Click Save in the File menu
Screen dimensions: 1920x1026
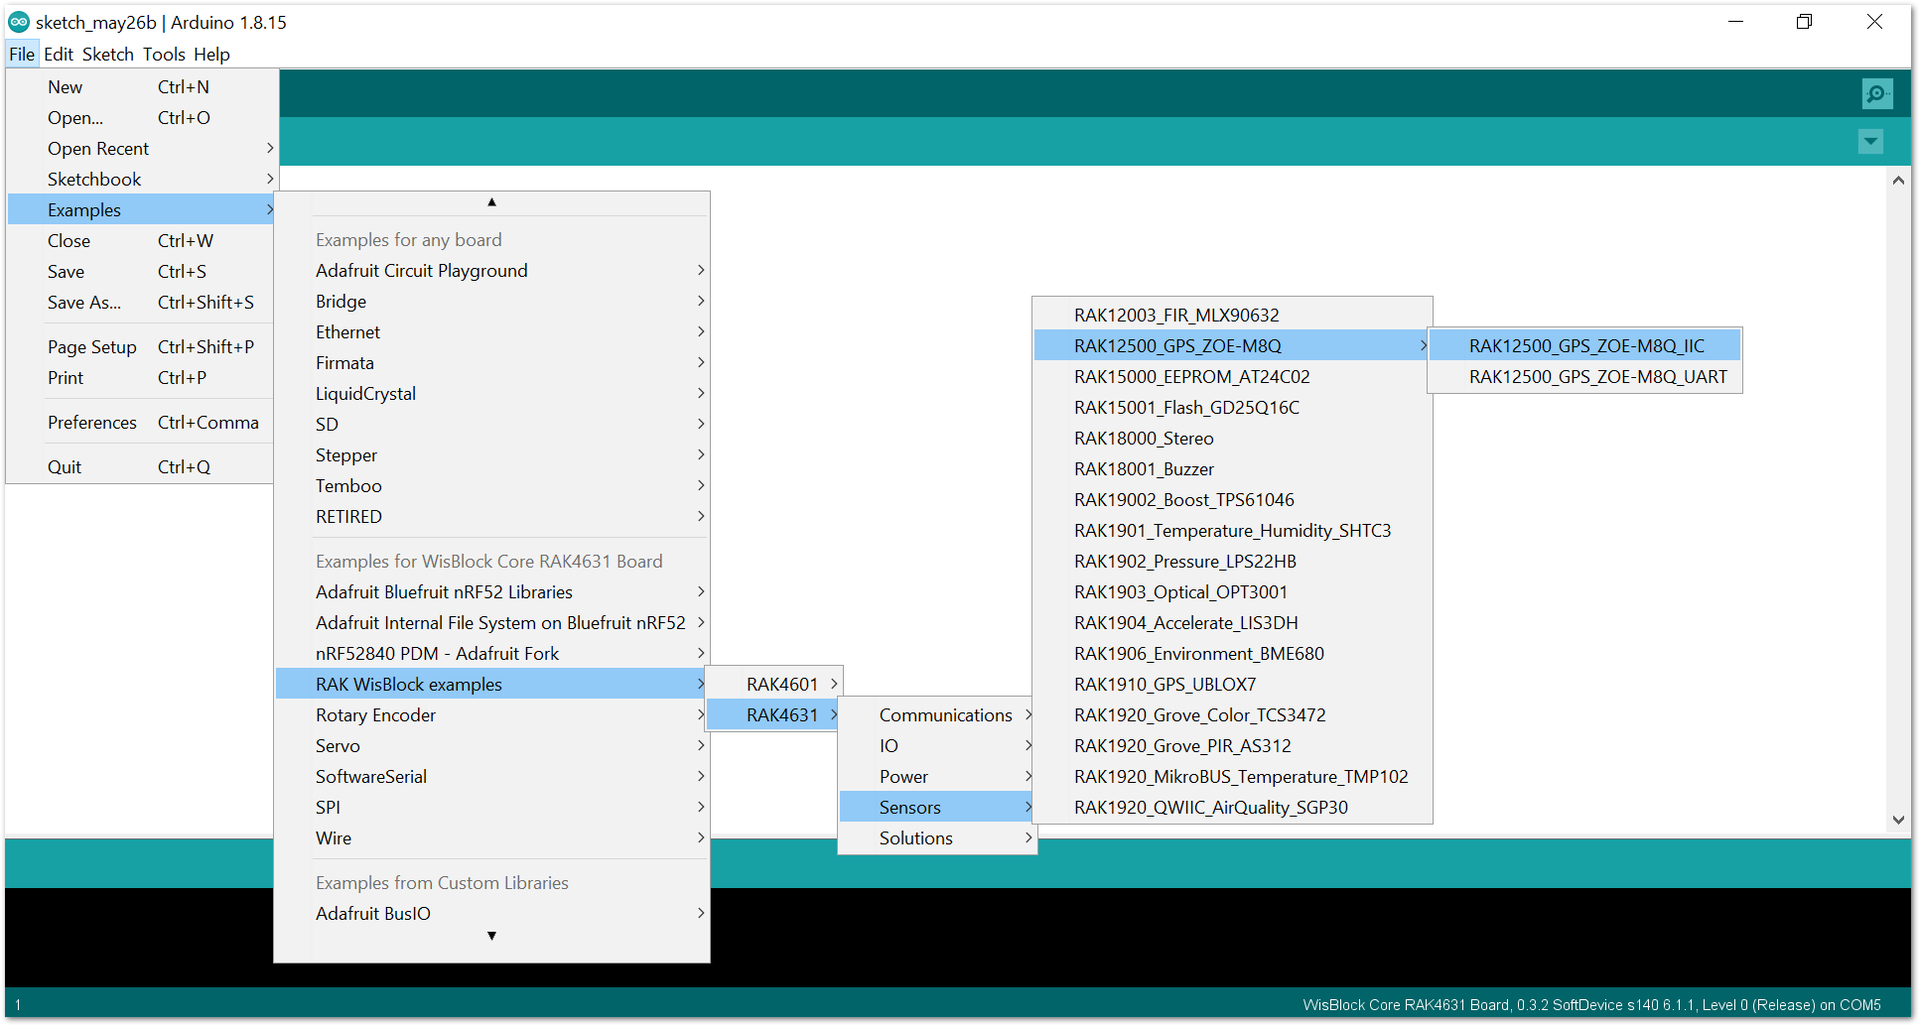coord(140,272)
